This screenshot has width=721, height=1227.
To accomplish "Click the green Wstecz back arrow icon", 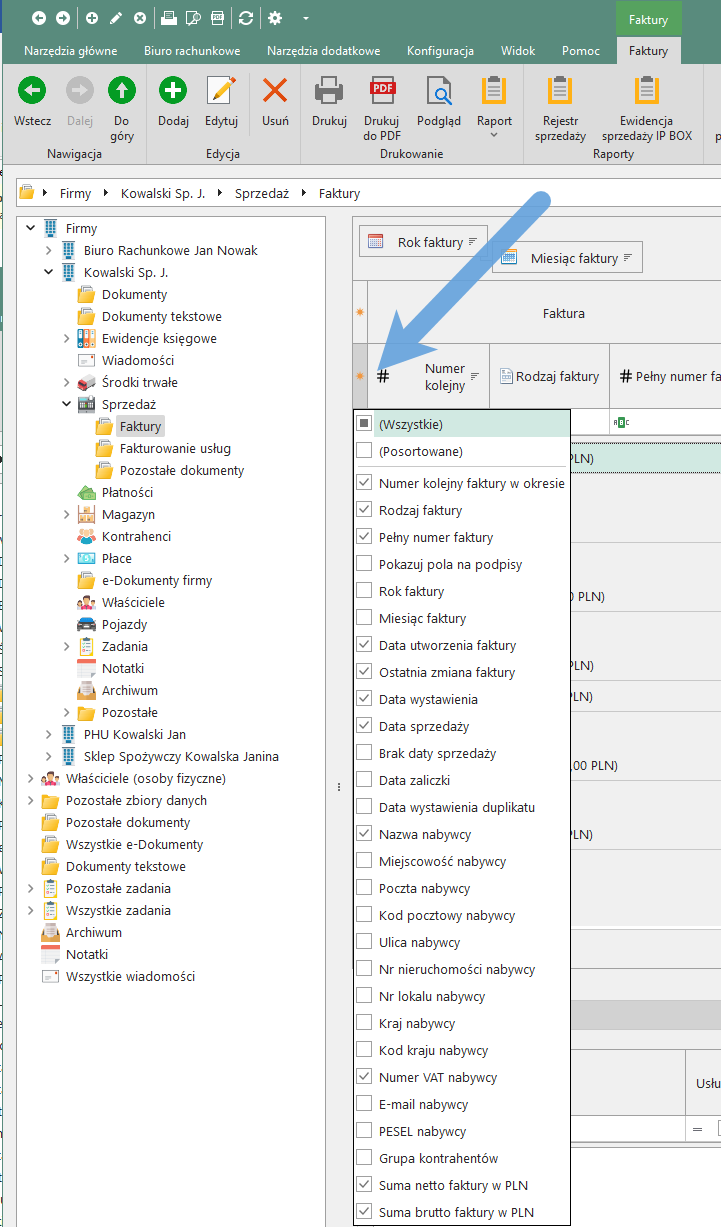I will coord(32,91).
